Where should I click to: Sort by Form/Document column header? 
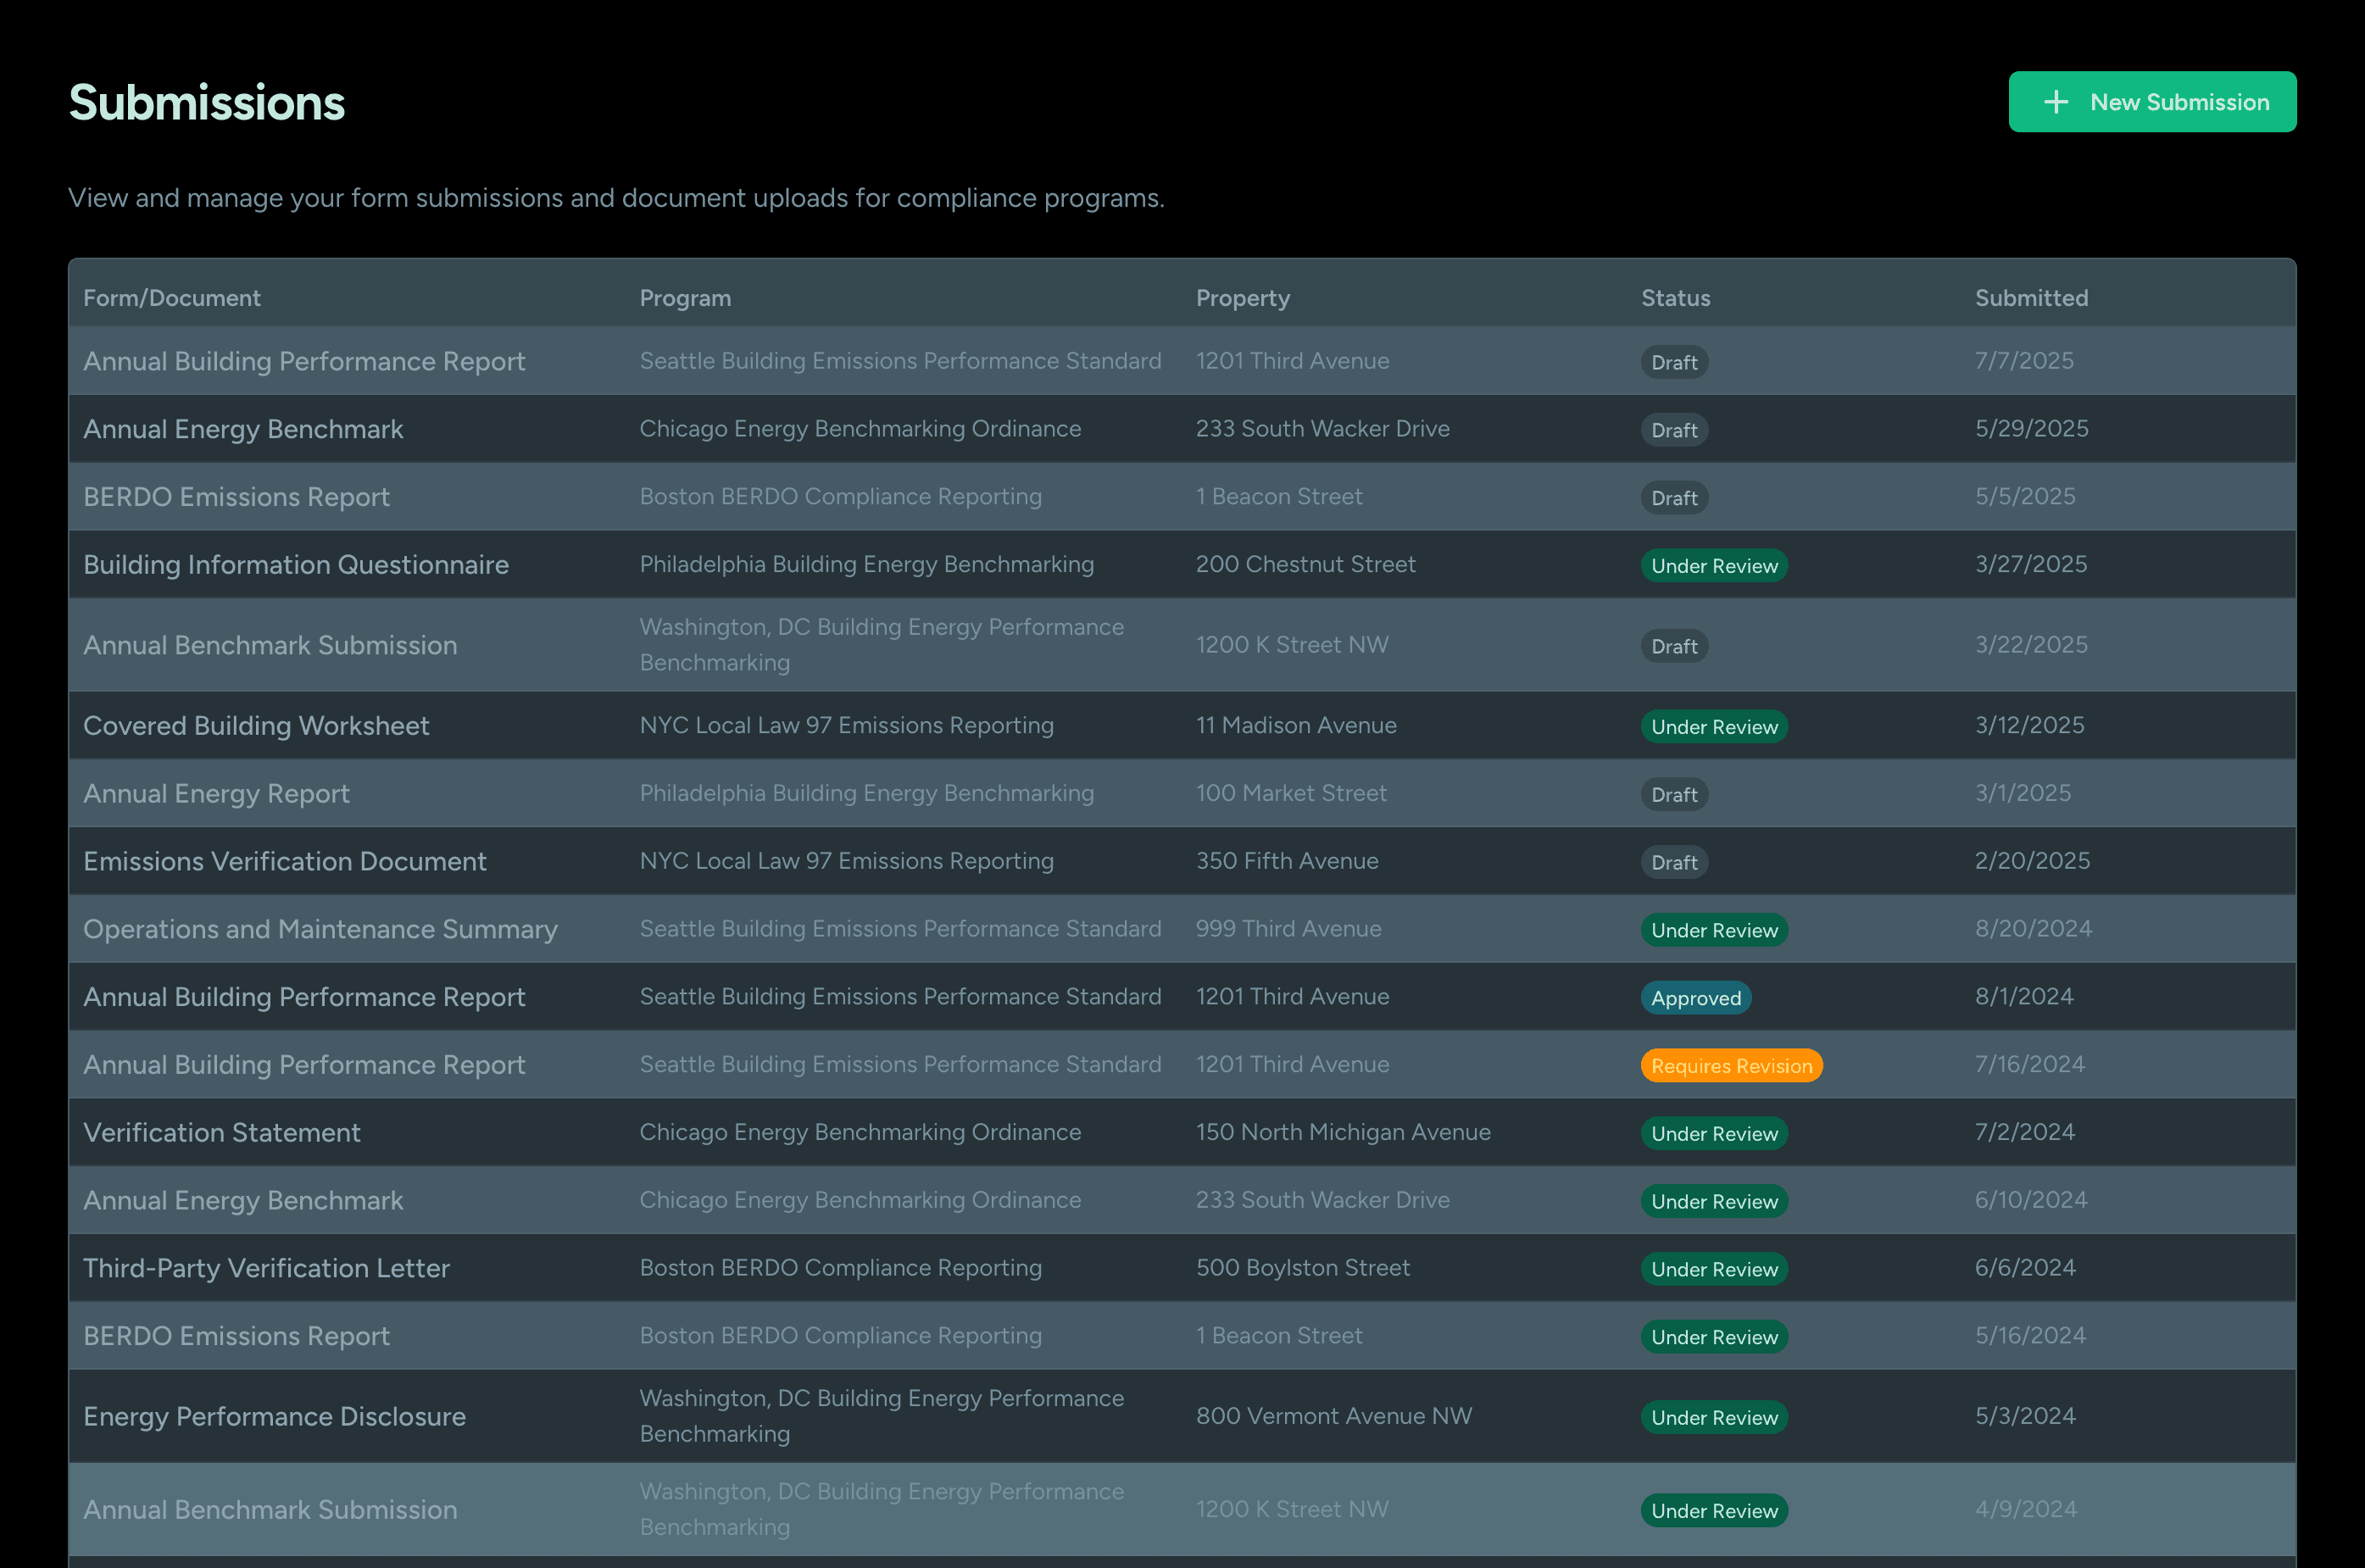click(x=171, y=298)
